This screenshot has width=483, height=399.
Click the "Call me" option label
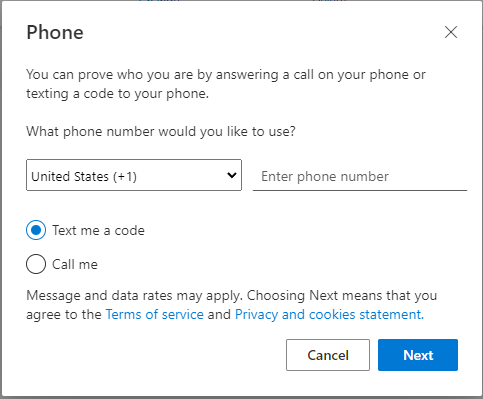75,264
